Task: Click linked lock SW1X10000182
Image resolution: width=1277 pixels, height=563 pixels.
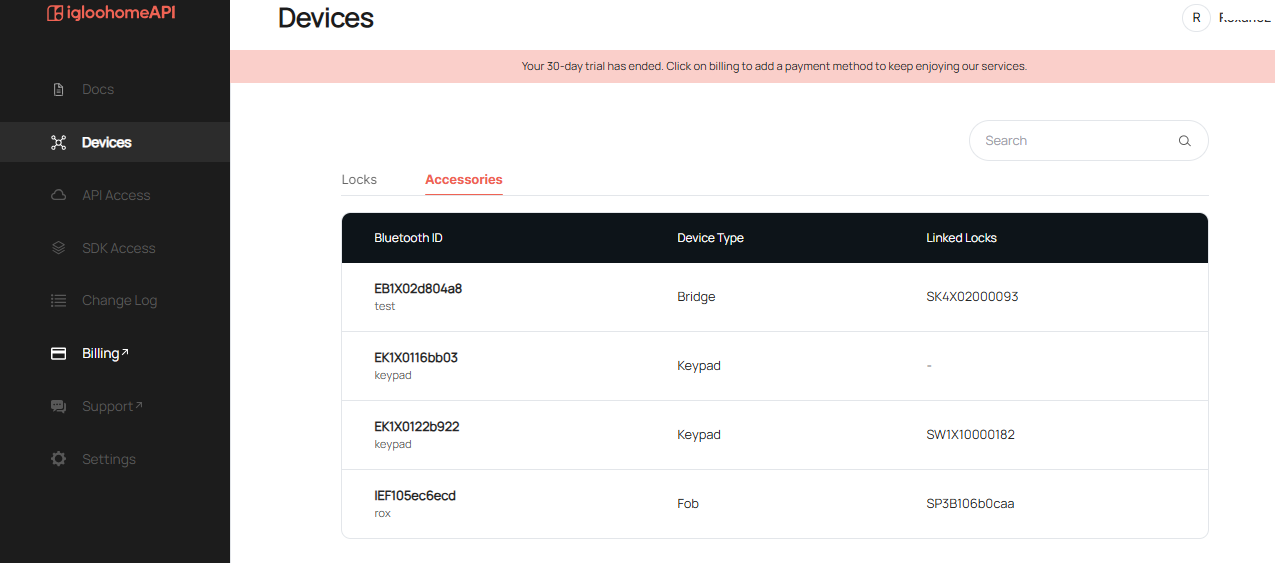Action: click(x=971, y=435)
